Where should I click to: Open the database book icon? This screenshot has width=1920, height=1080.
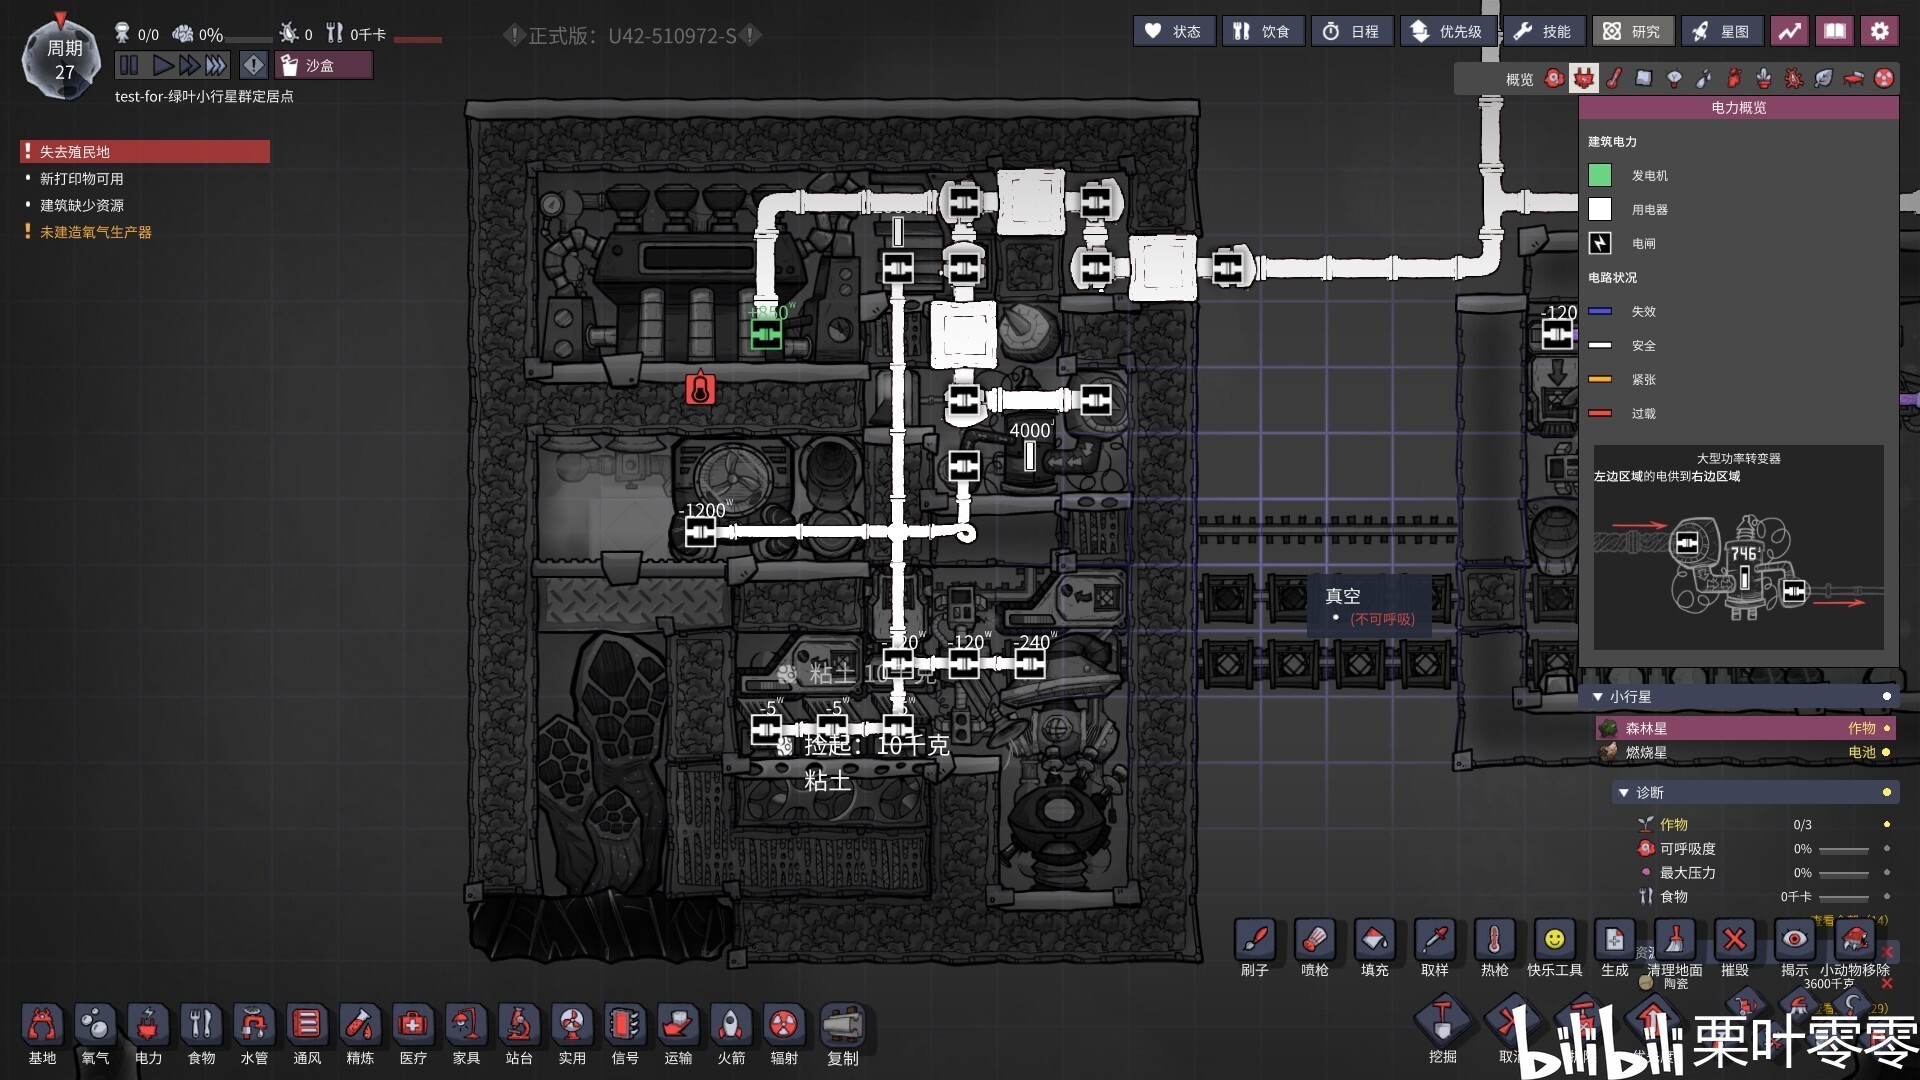(x=1835, y=31)
